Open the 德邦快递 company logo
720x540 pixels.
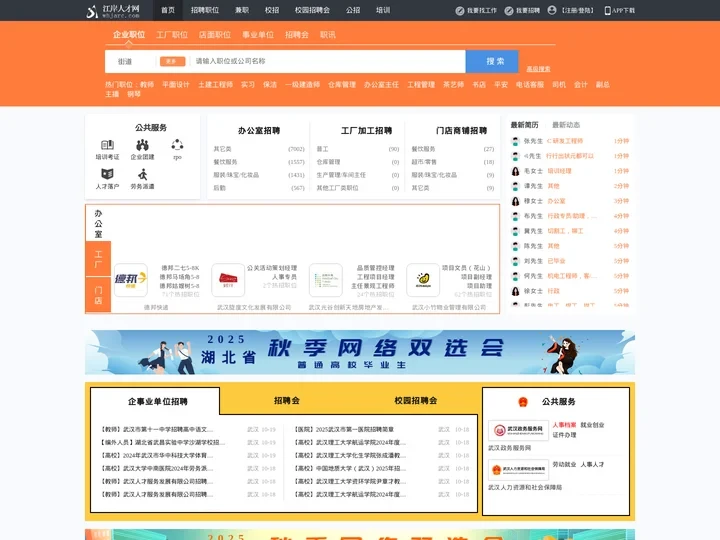tap(131, 280)
